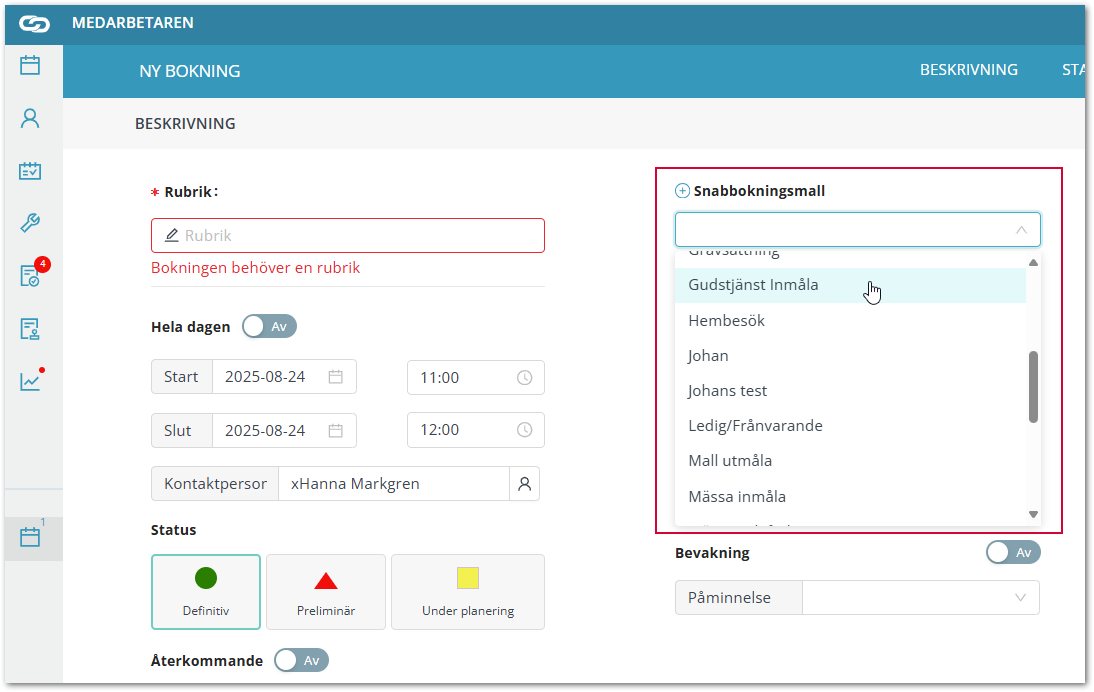Open the document certificate sidebar icon

click(x=30, y=329)
